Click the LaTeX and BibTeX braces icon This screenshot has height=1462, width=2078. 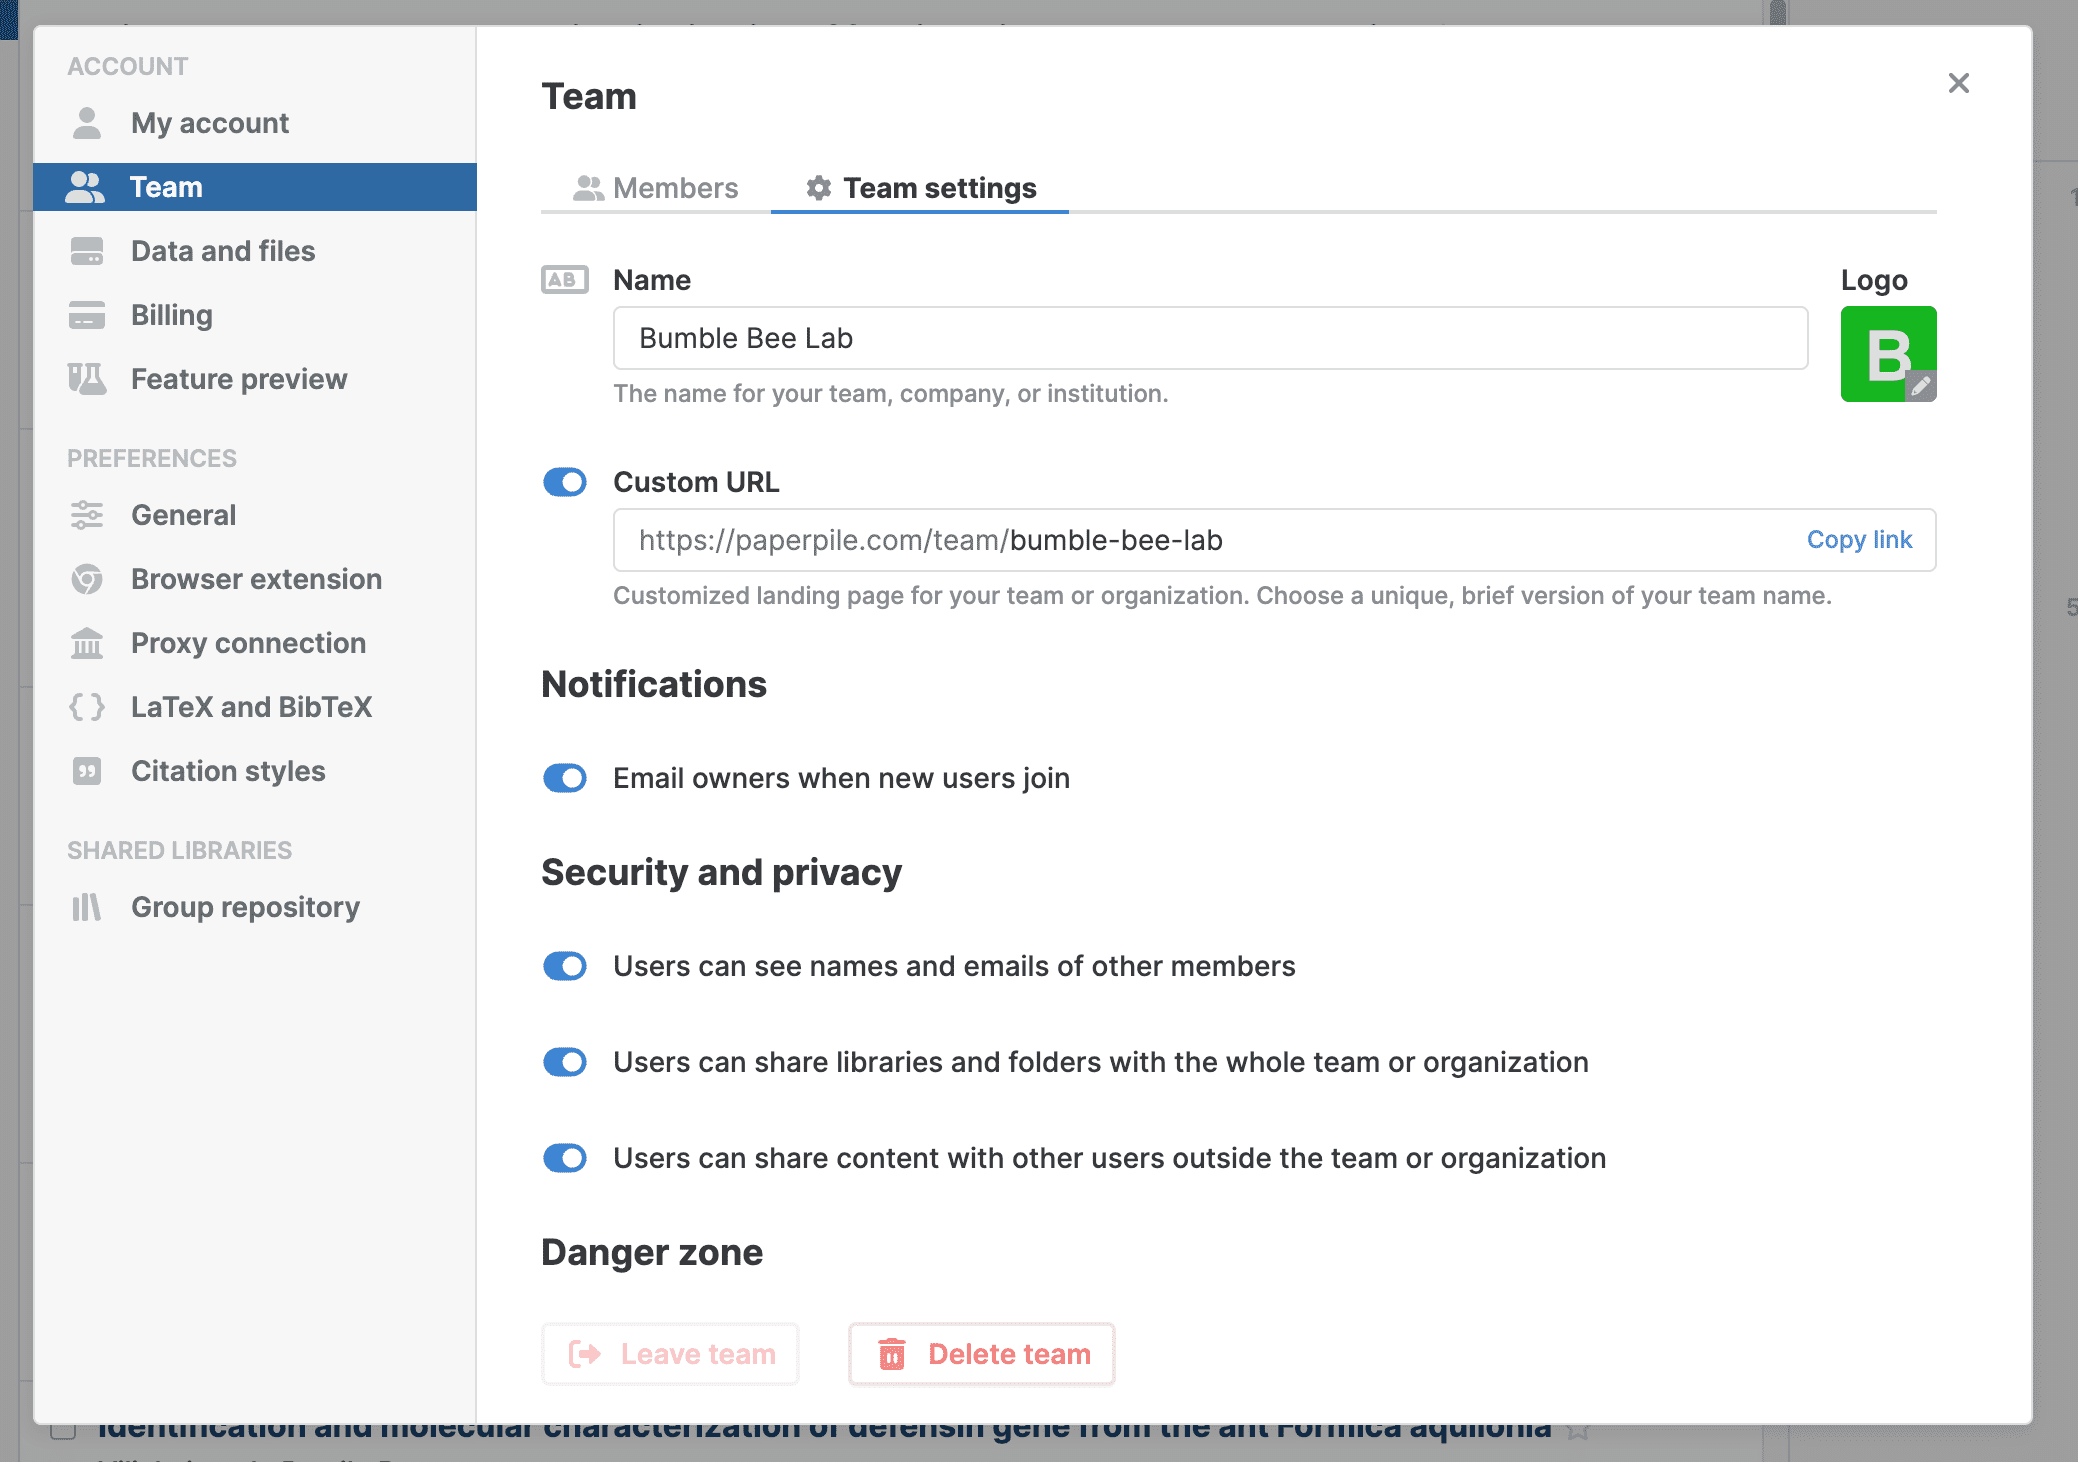(87, 707)
